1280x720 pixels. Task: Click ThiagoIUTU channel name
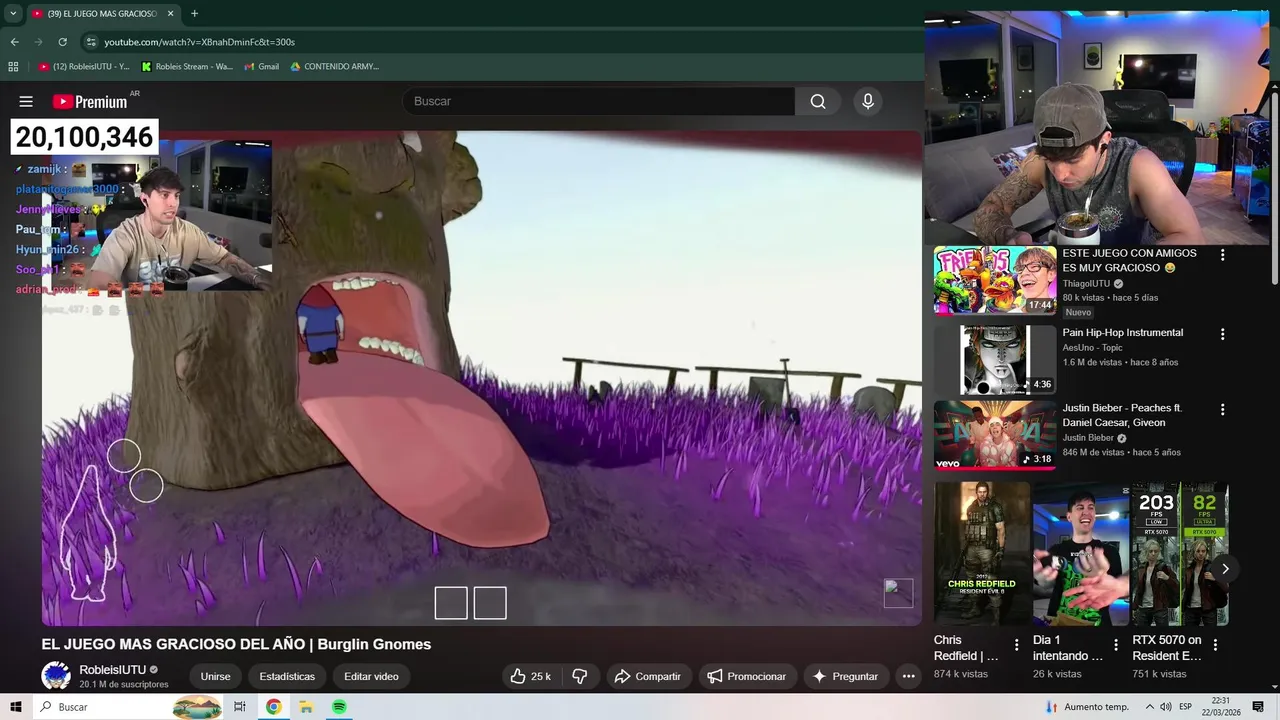click(x=1086, y=283)
